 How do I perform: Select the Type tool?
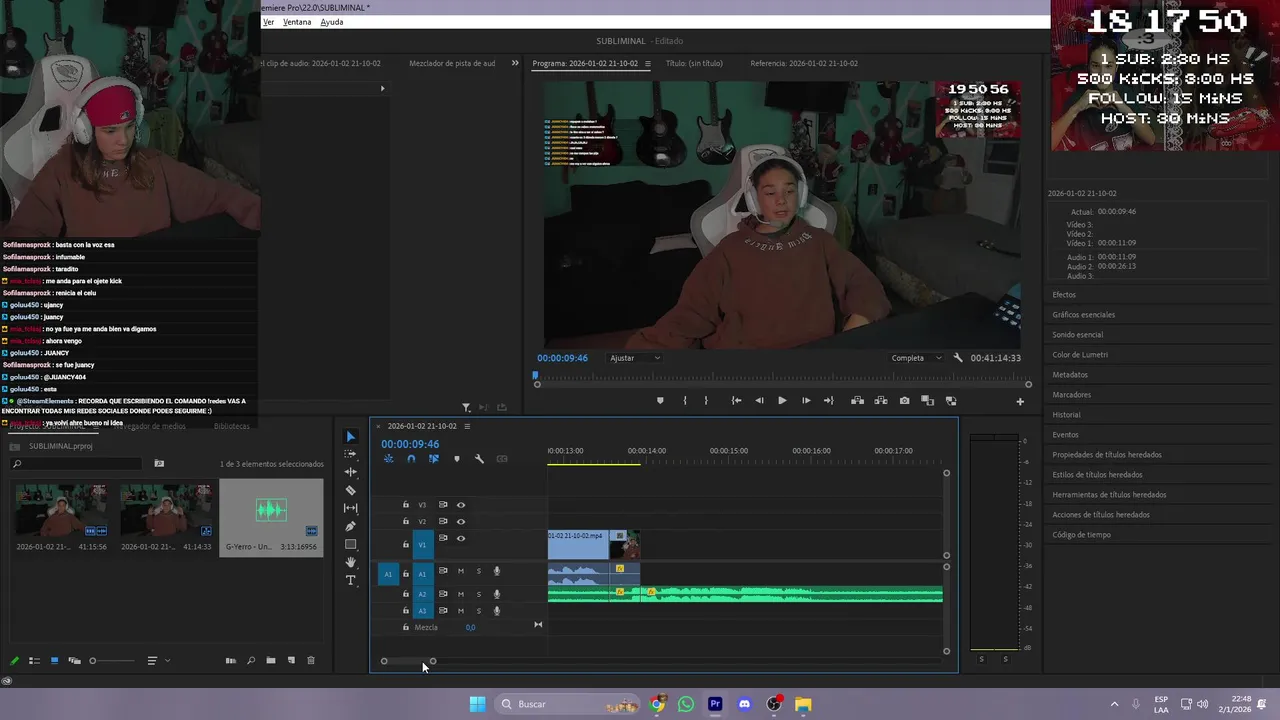click(350, 580)
